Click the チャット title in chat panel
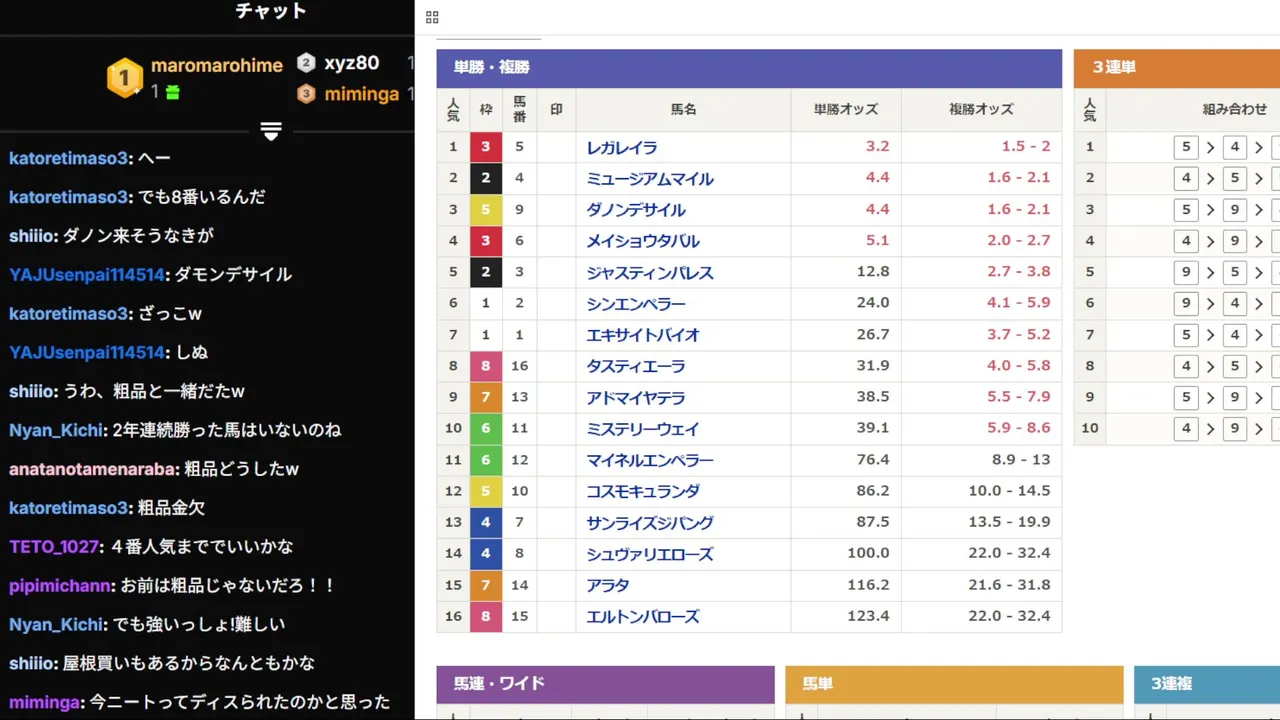Image resolution: width=1280 pixels, height=720 pixels. [x=271, y=12]
